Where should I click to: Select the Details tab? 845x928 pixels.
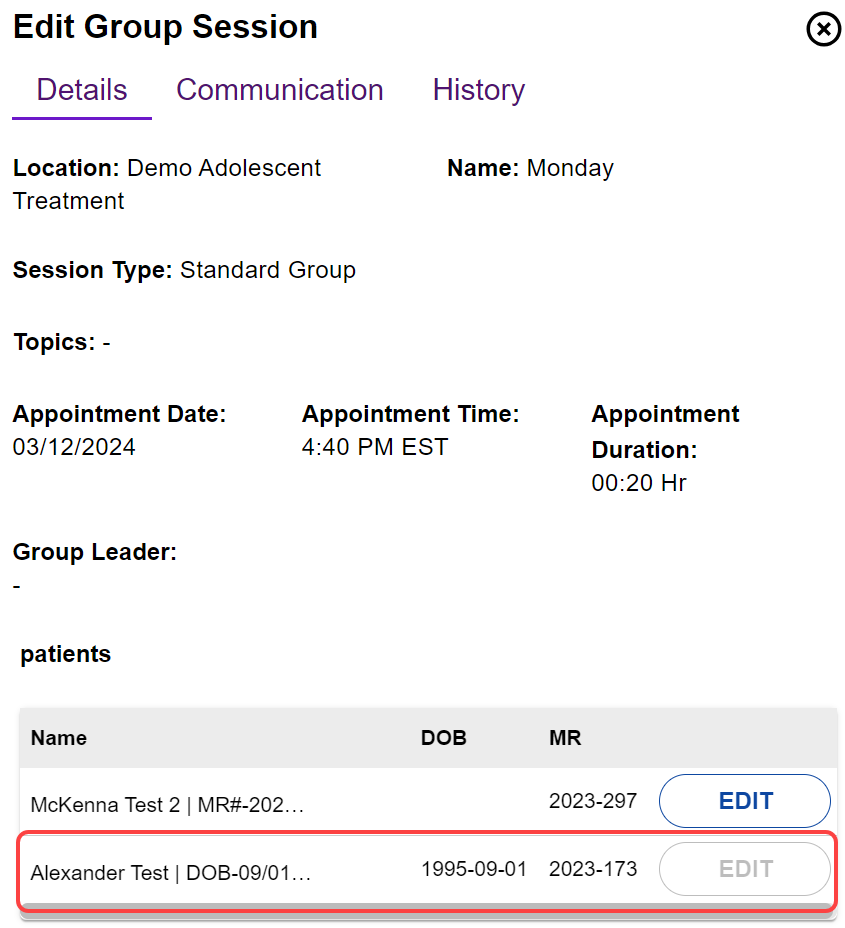[82, 90]
